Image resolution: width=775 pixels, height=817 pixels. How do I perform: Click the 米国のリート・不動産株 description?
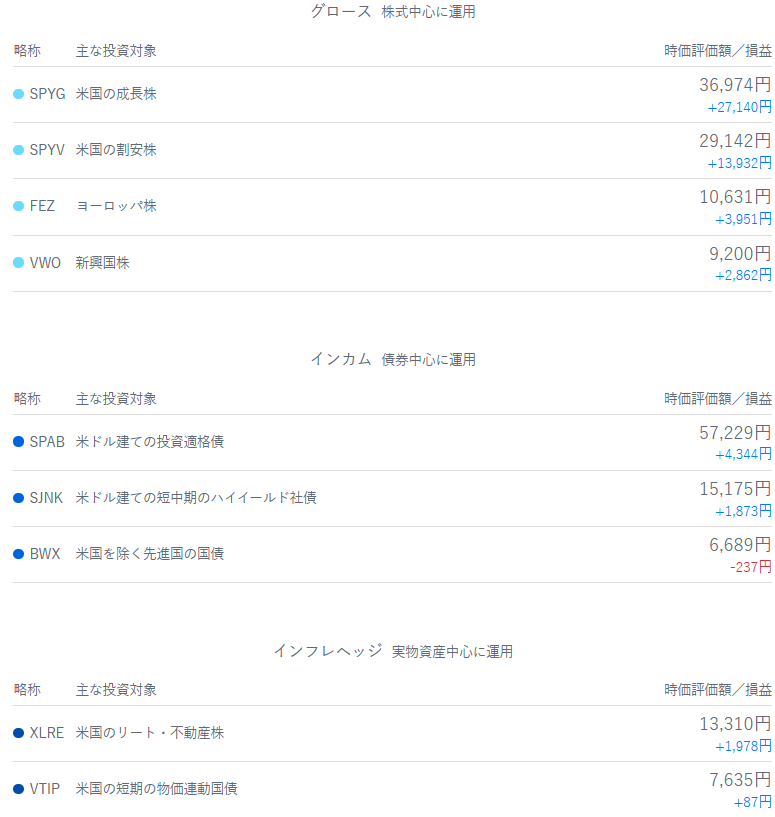[150, 733]
